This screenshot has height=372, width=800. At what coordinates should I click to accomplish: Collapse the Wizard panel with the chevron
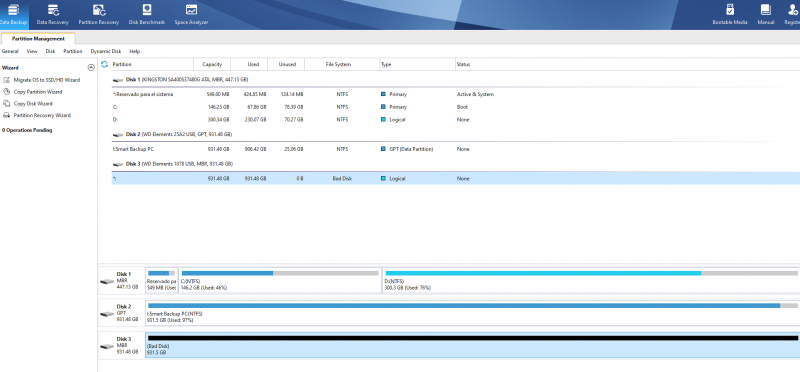coord(91,67)
